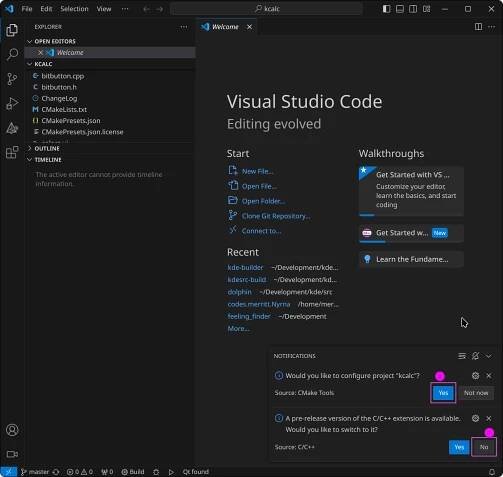503x477 pixels.
Task: Click the notifications bell in status bar
Action: pyautogui.click(x=492, y=472)
